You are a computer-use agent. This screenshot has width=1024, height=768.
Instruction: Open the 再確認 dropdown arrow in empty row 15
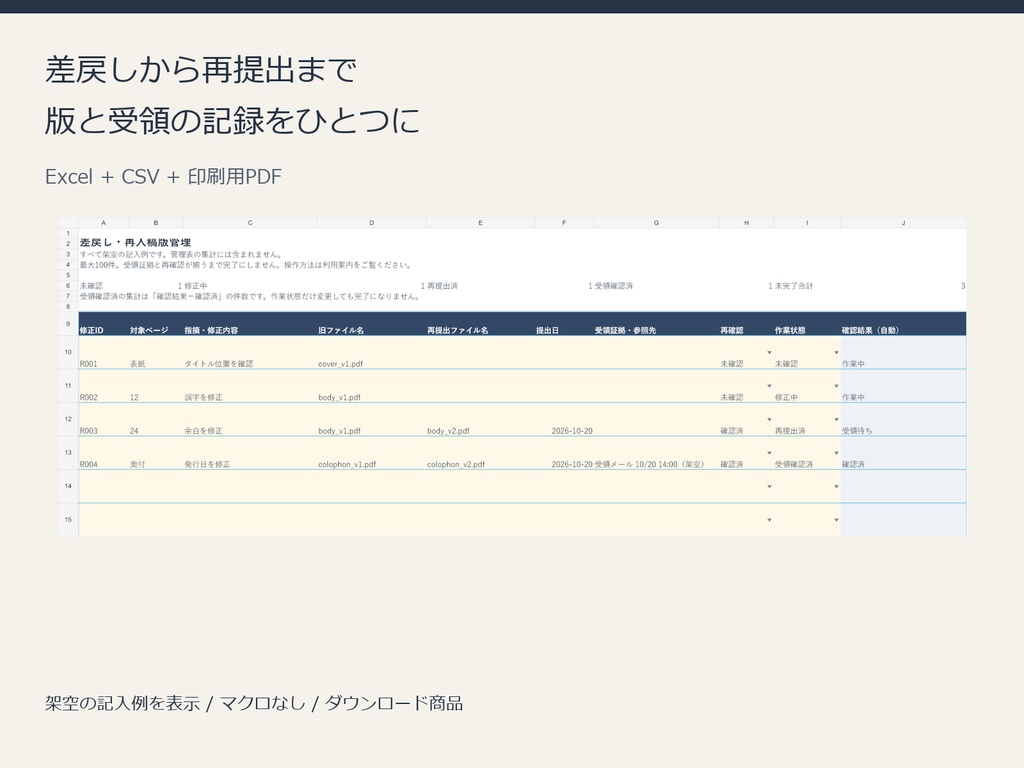coord(769,520)
